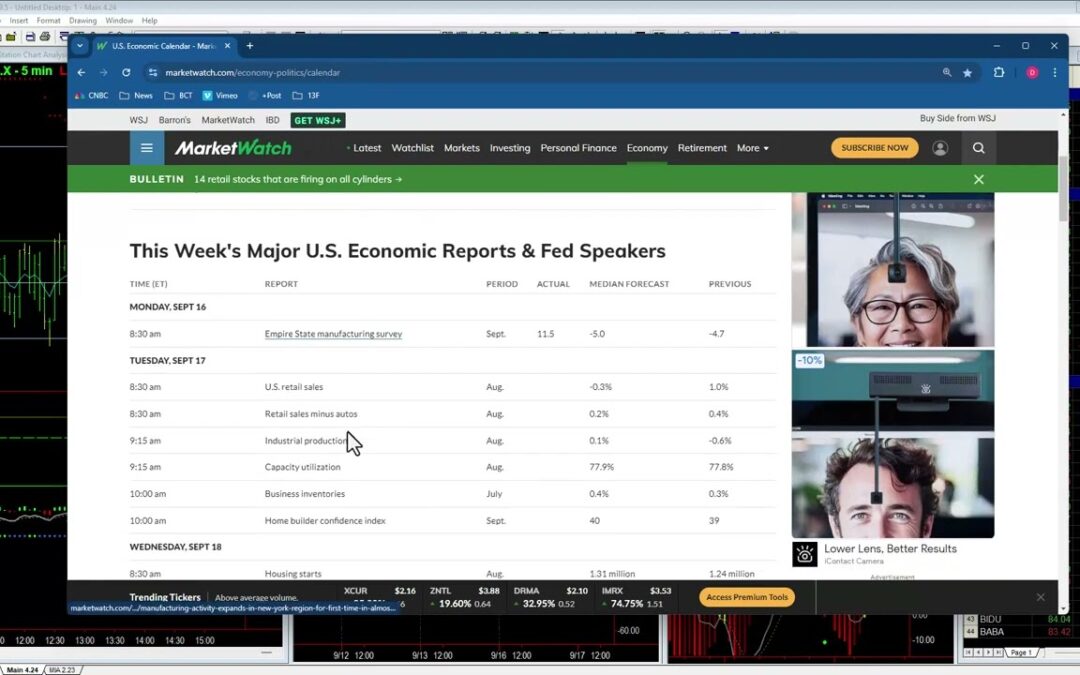The image size is (1080, 675).
Task: Open the tab search dropdown arrow
Action: [x=81, y=46]
